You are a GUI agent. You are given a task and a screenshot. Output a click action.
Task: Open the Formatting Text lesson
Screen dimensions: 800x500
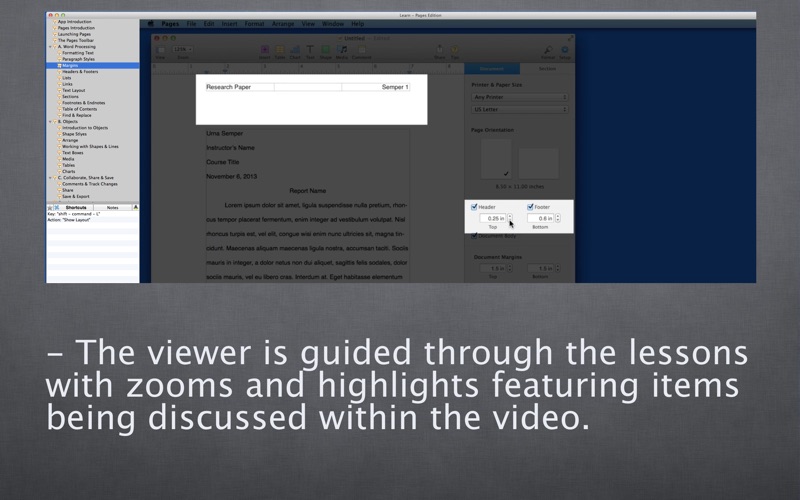click(78, 53)
